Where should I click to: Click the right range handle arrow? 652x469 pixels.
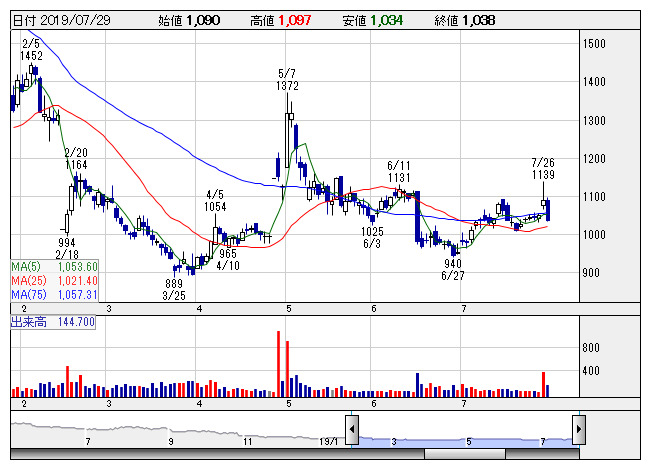click(x=578, y=430)
